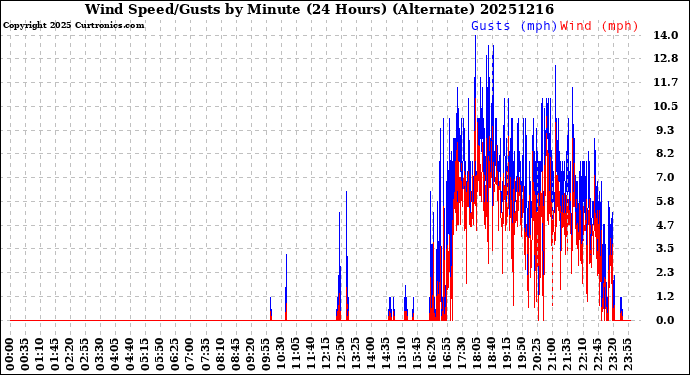Click the 14:35 time axis label
Screen dimensions: 690x375
(x=385, y=355)
